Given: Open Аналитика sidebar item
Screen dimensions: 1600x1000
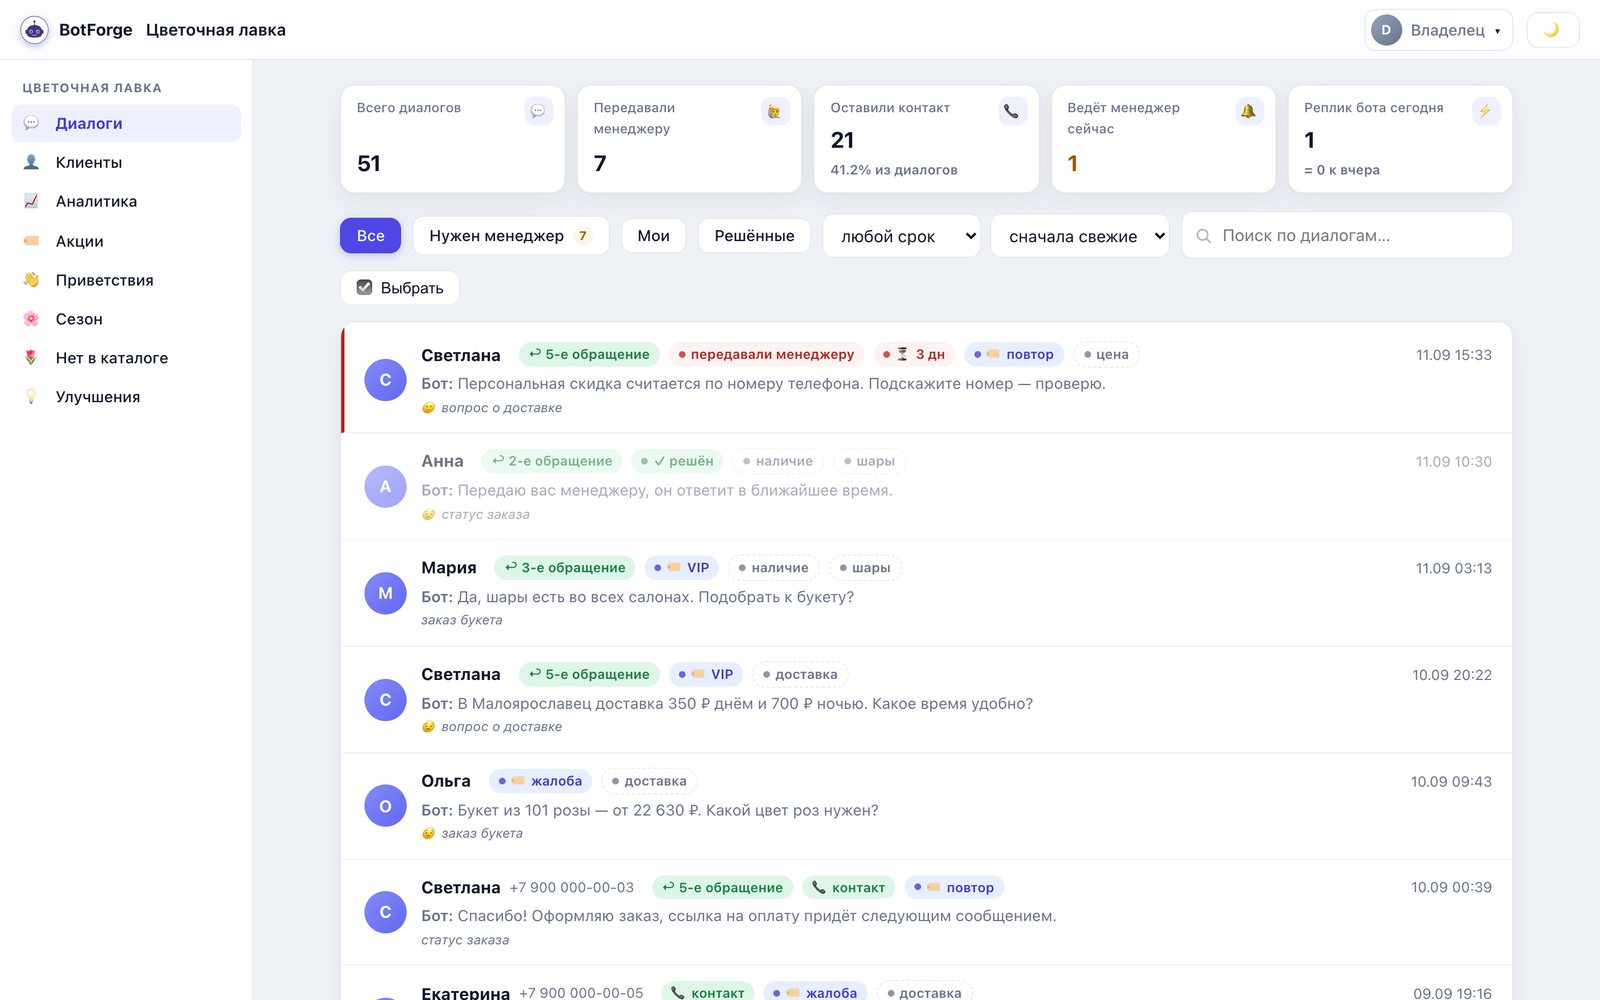Looking at the screenshot, I should (x=126, y=201).
